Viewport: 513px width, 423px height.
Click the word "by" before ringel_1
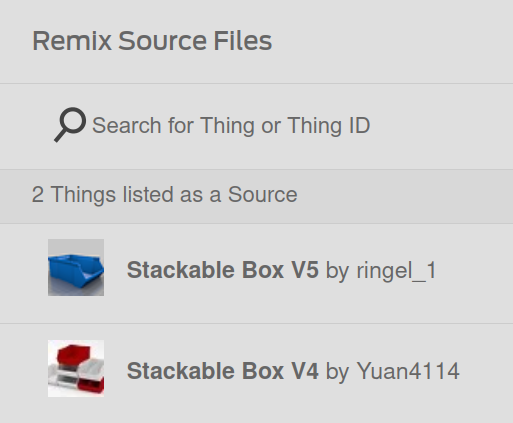click(x=337, y=271)
